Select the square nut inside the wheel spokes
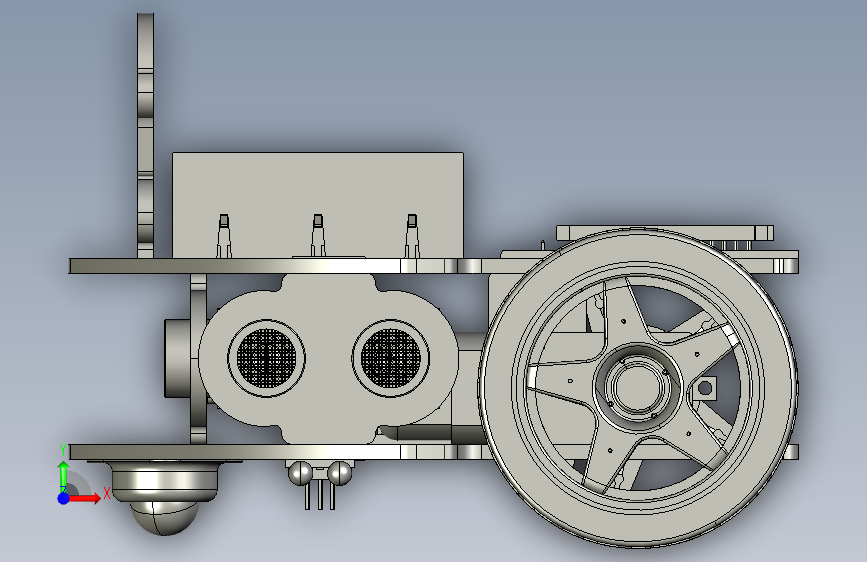 (x=704, y=388)
